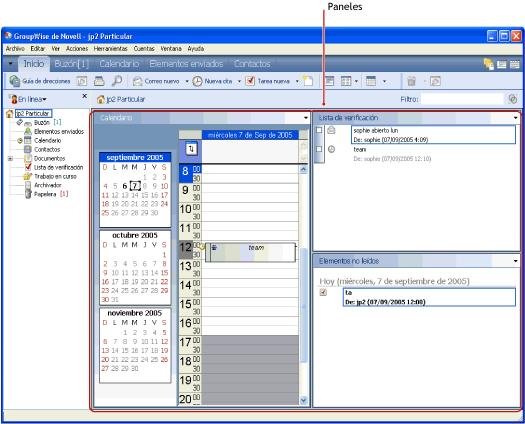Select Papelera folder in tree

45,194
